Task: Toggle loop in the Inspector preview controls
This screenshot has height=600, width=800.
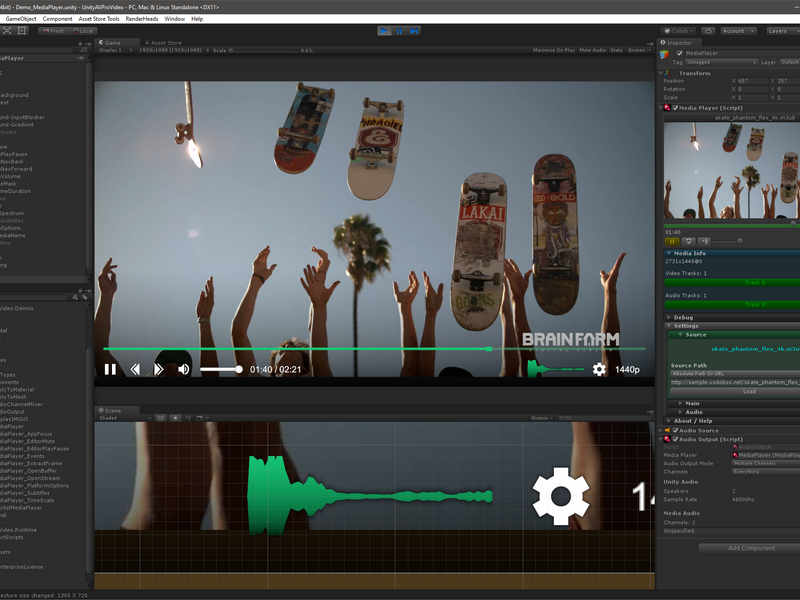Action: tap(688, 241)
